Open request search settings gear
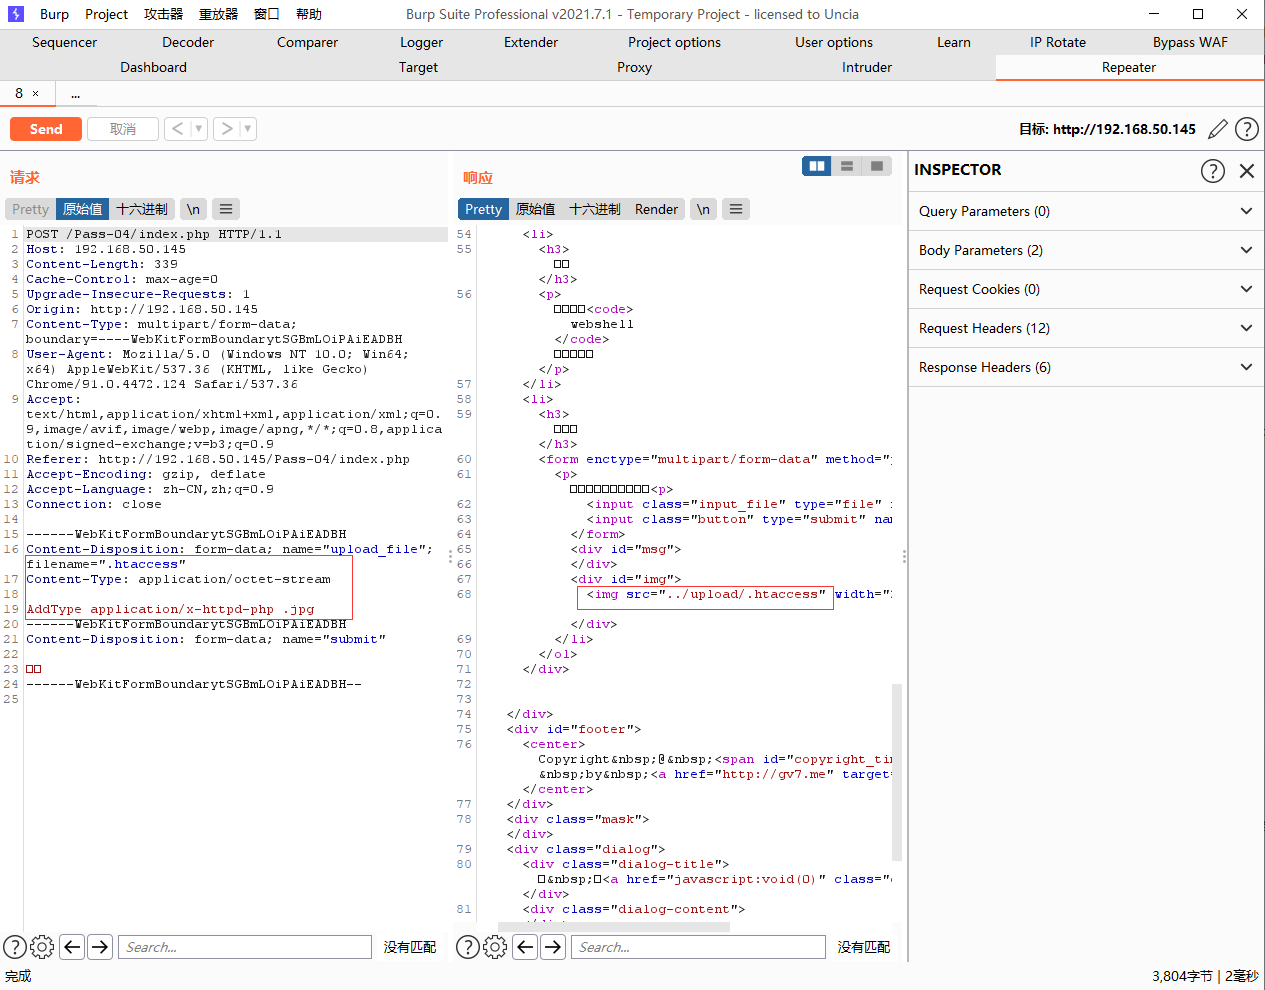Screen dimensions: 1265x990 click(42, 947)
